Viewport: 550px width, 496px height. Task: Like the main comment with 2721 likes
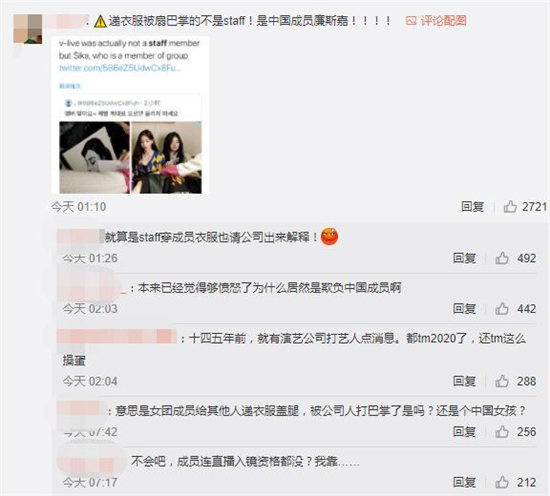(510, 206)
